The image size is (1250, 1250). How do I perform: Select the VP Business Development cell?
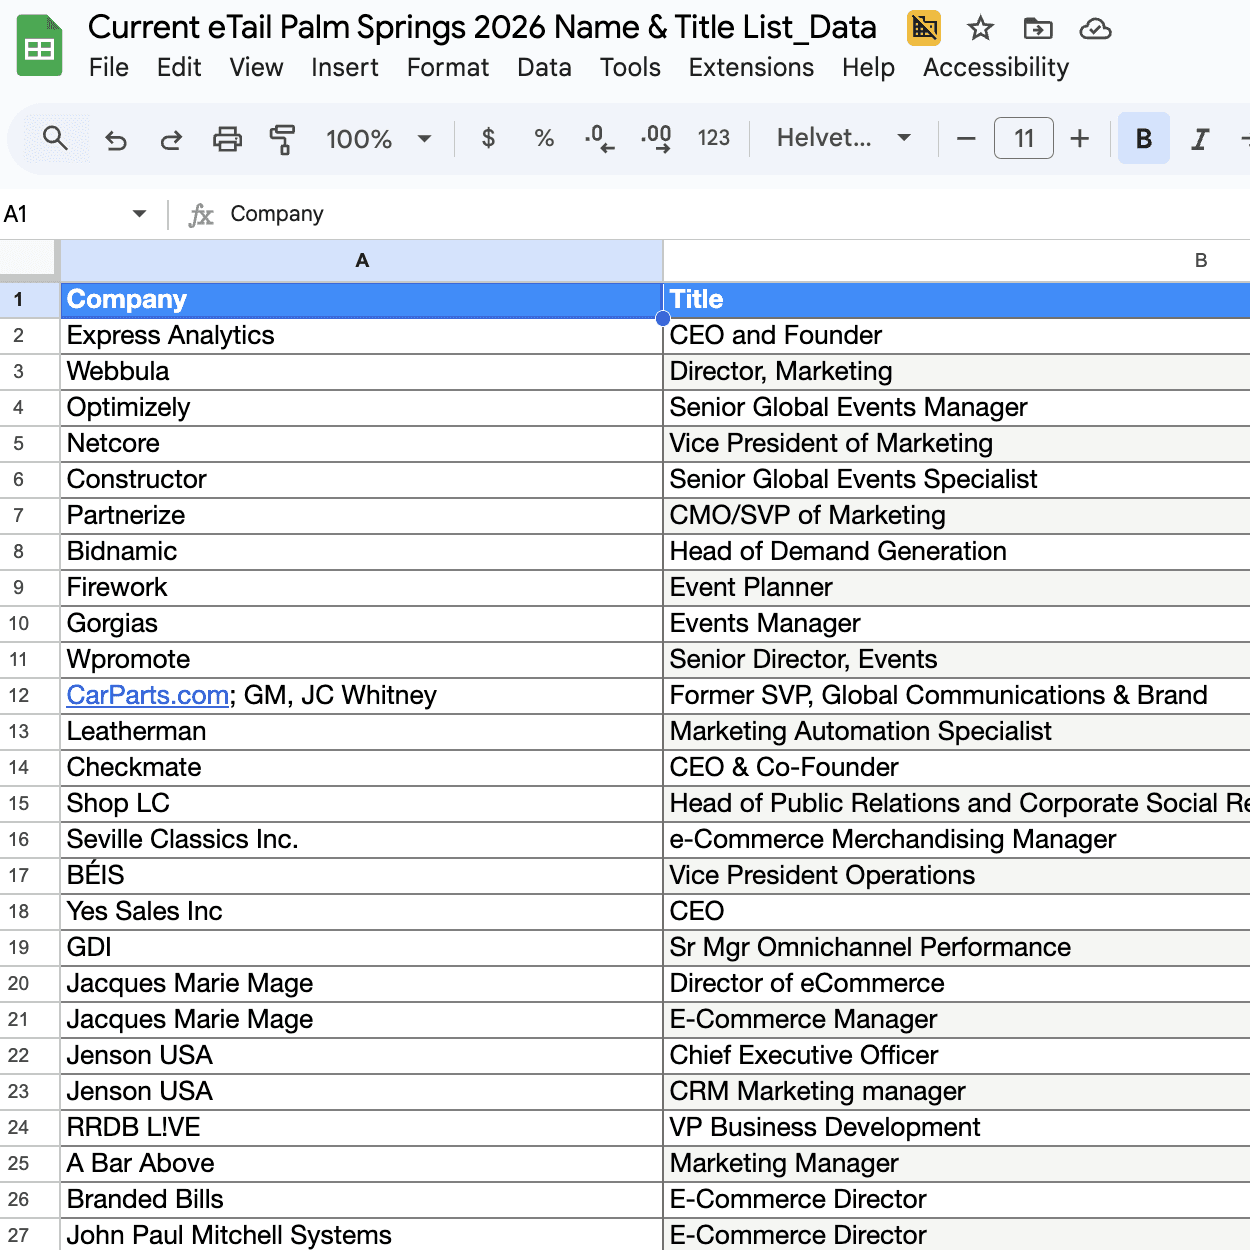pos(957,1128)
